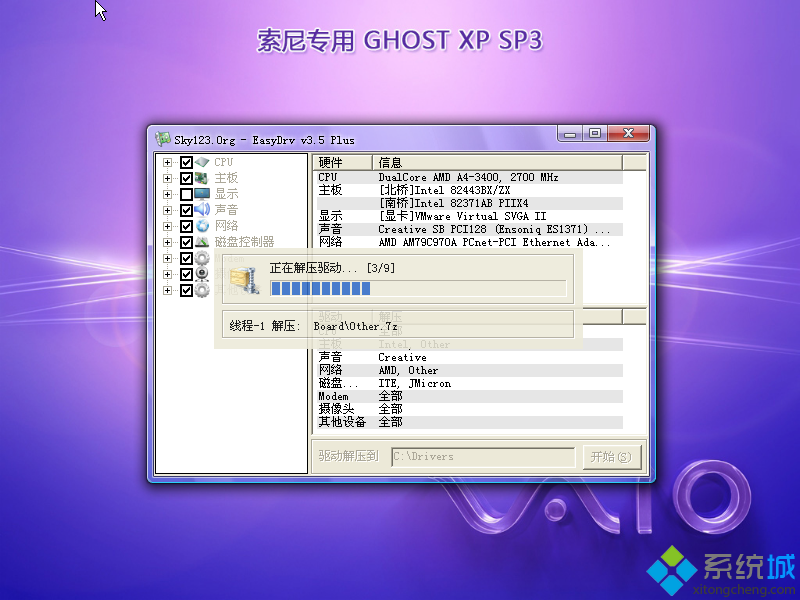Expand the tree's last row node
Image resolution: width=800 pixels, height=600 pixels.
pyautogui.click(x=167, y=290)
